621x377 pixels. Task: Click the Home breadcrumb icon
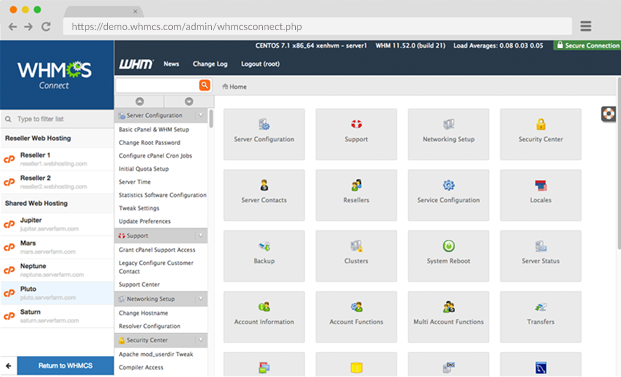click(x=225, y=86)
